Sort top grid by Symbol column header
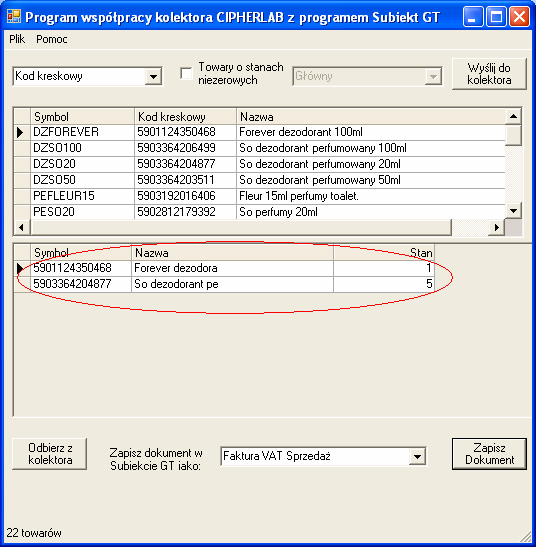This screenshot has height=550, width=537. coord(82,116)
